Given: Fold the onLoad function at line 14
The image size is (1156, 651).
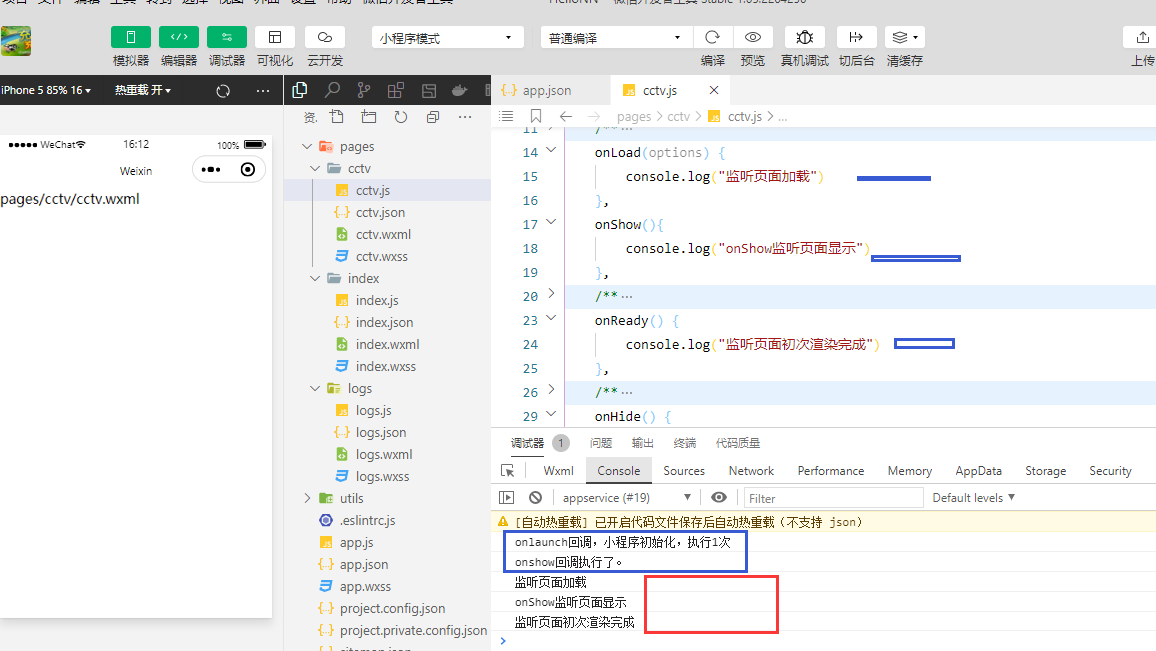Looking at the screenshot, I should 551,150.
